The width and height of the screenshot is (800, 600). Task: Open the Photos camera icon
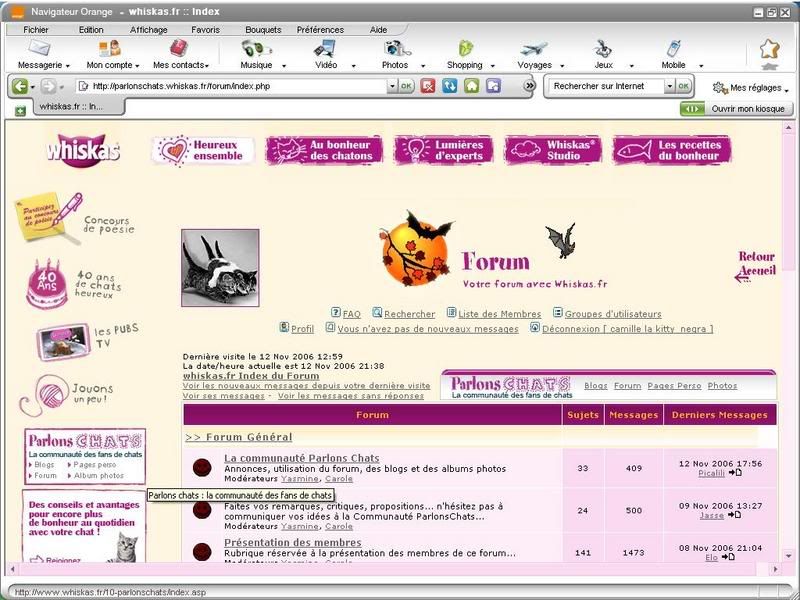(397, 48)
